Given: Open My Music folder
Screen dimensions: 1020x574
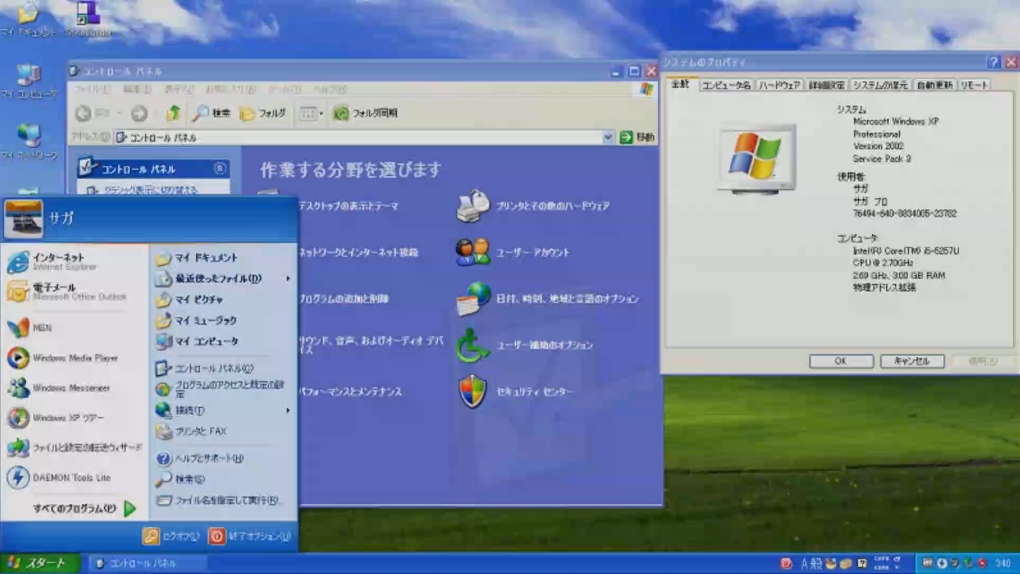Looking at the screenshot, I should pyautogui.click(x=196, y=320).
